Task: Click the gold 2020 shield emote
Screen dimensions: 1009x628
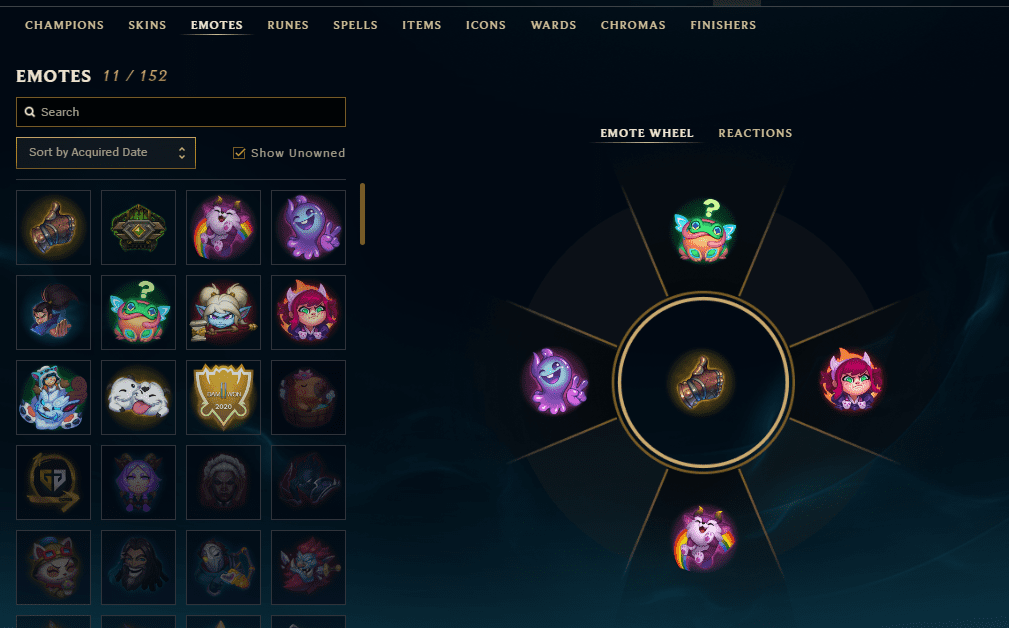Action: pos(223,397)
